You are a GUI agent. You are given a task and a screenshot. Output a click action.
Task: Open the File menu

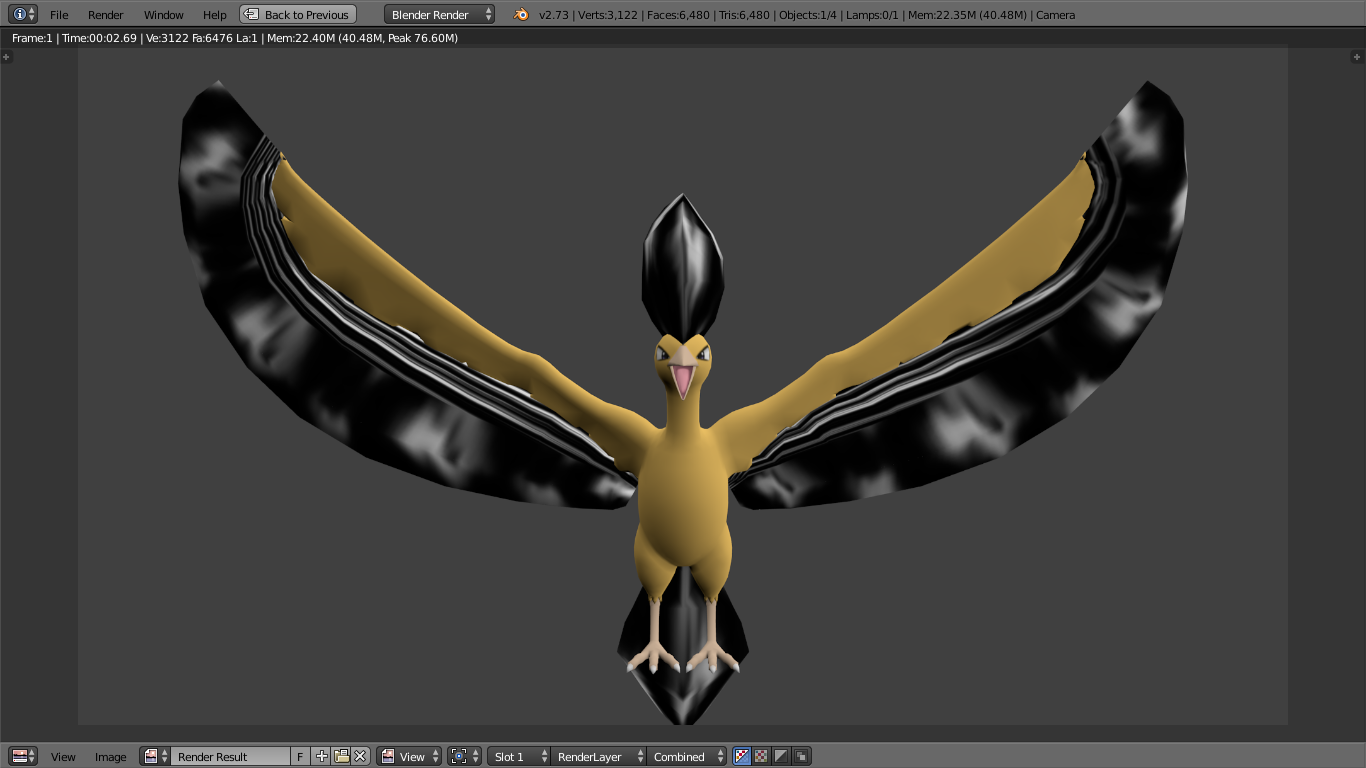(59, 15)
